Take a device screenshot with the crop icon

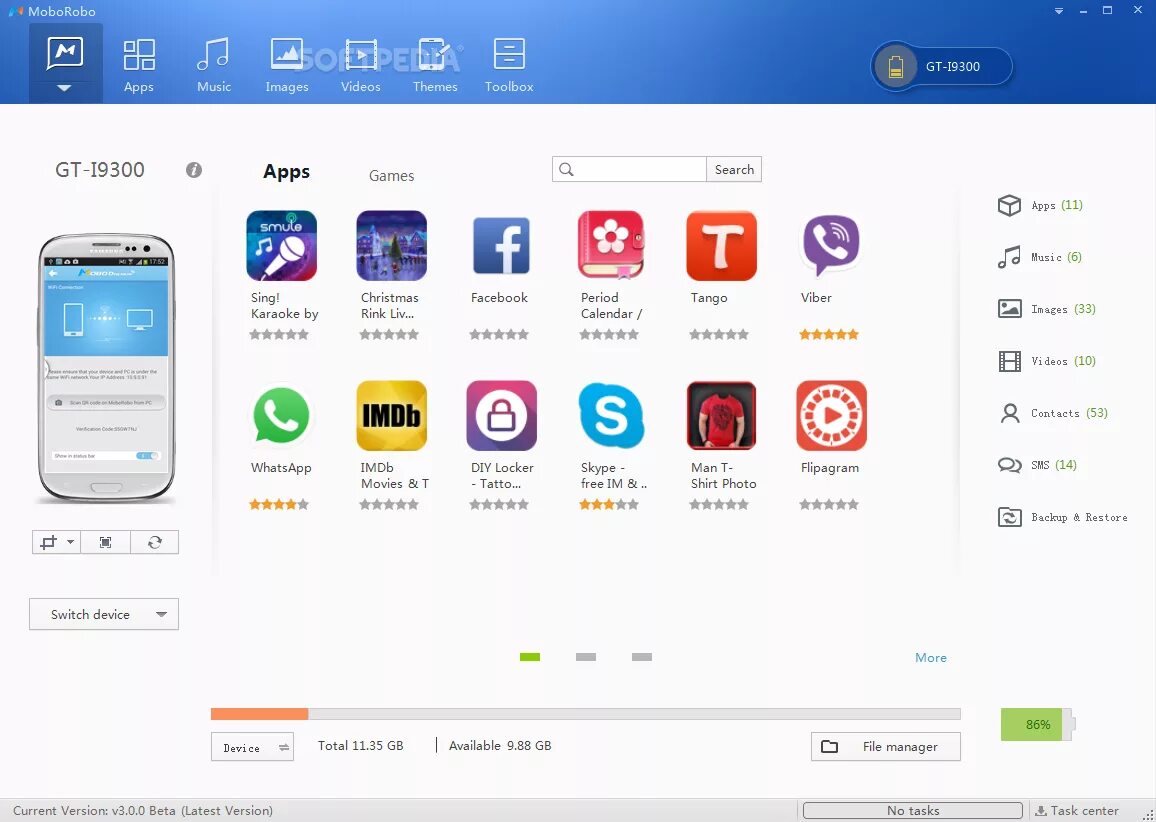point(49,543)
